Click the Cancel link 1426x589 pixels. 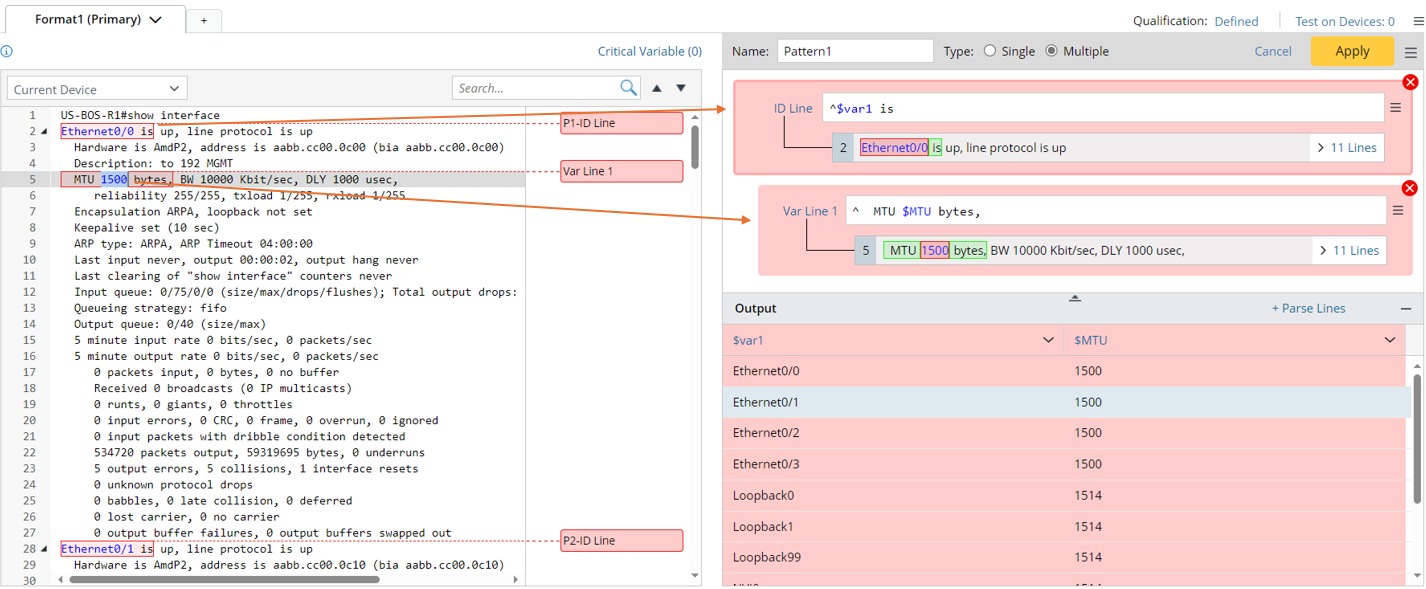coord(1273,51)
